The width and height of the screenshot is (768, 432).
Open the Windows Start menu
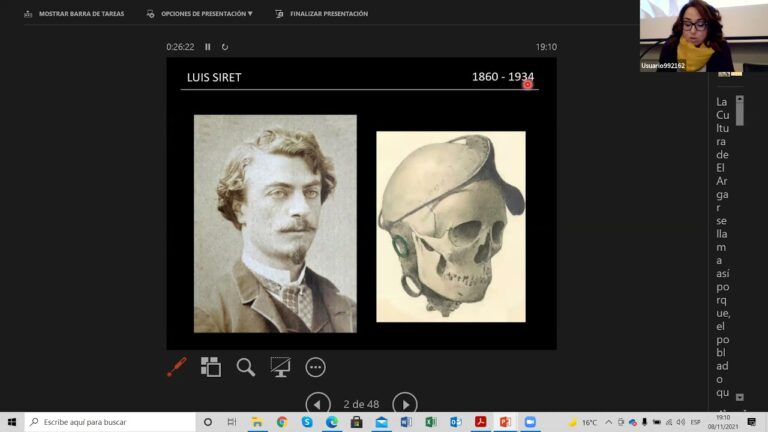(12, 422)
